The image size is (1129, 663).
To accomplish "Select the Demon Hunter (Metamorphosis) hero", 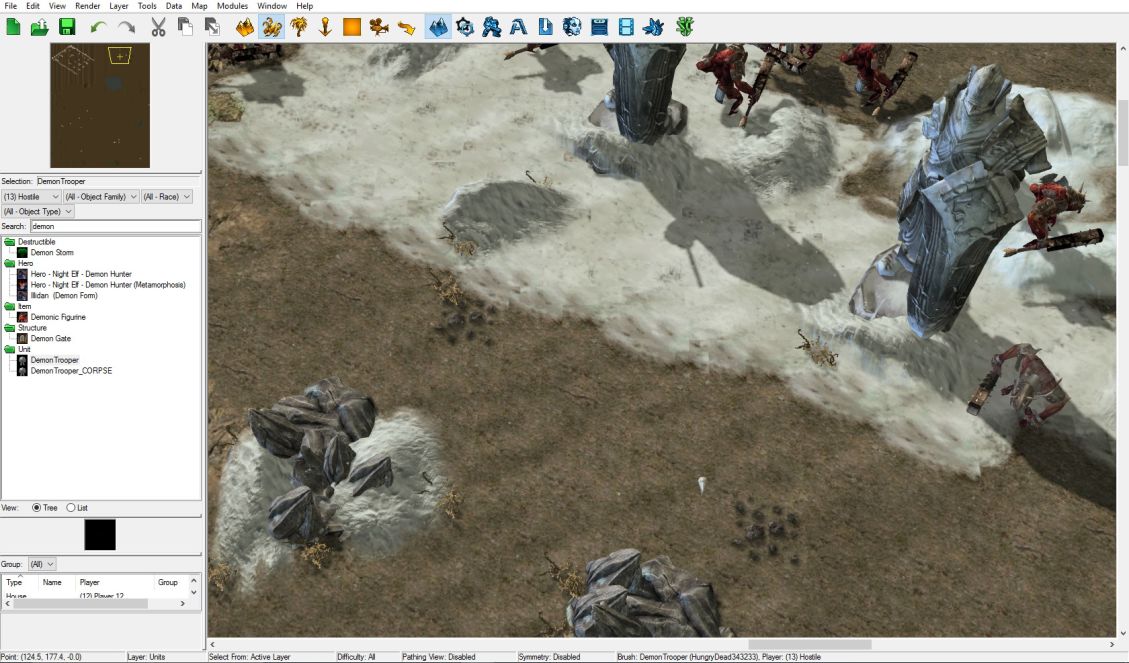I will point(108,285).
